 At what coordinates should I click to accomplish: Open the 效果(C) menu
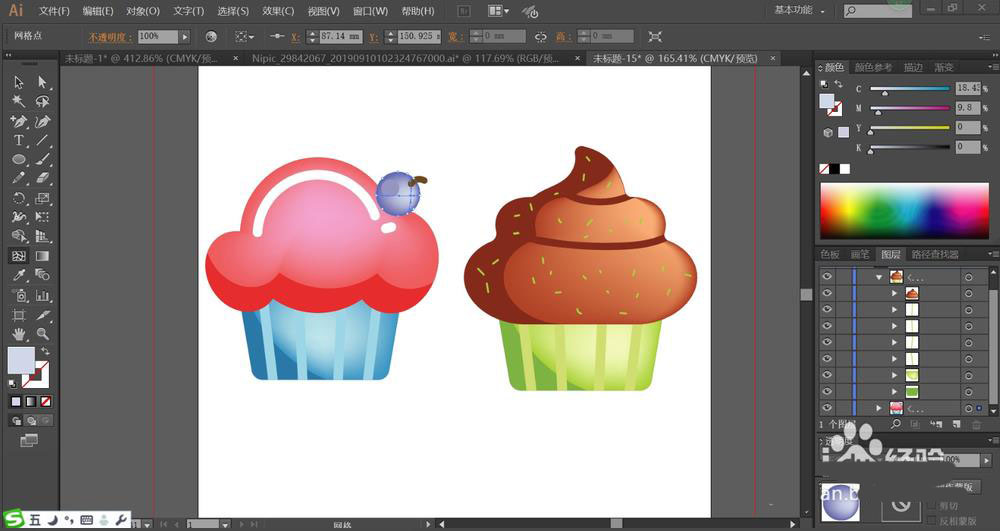point(278,11)
